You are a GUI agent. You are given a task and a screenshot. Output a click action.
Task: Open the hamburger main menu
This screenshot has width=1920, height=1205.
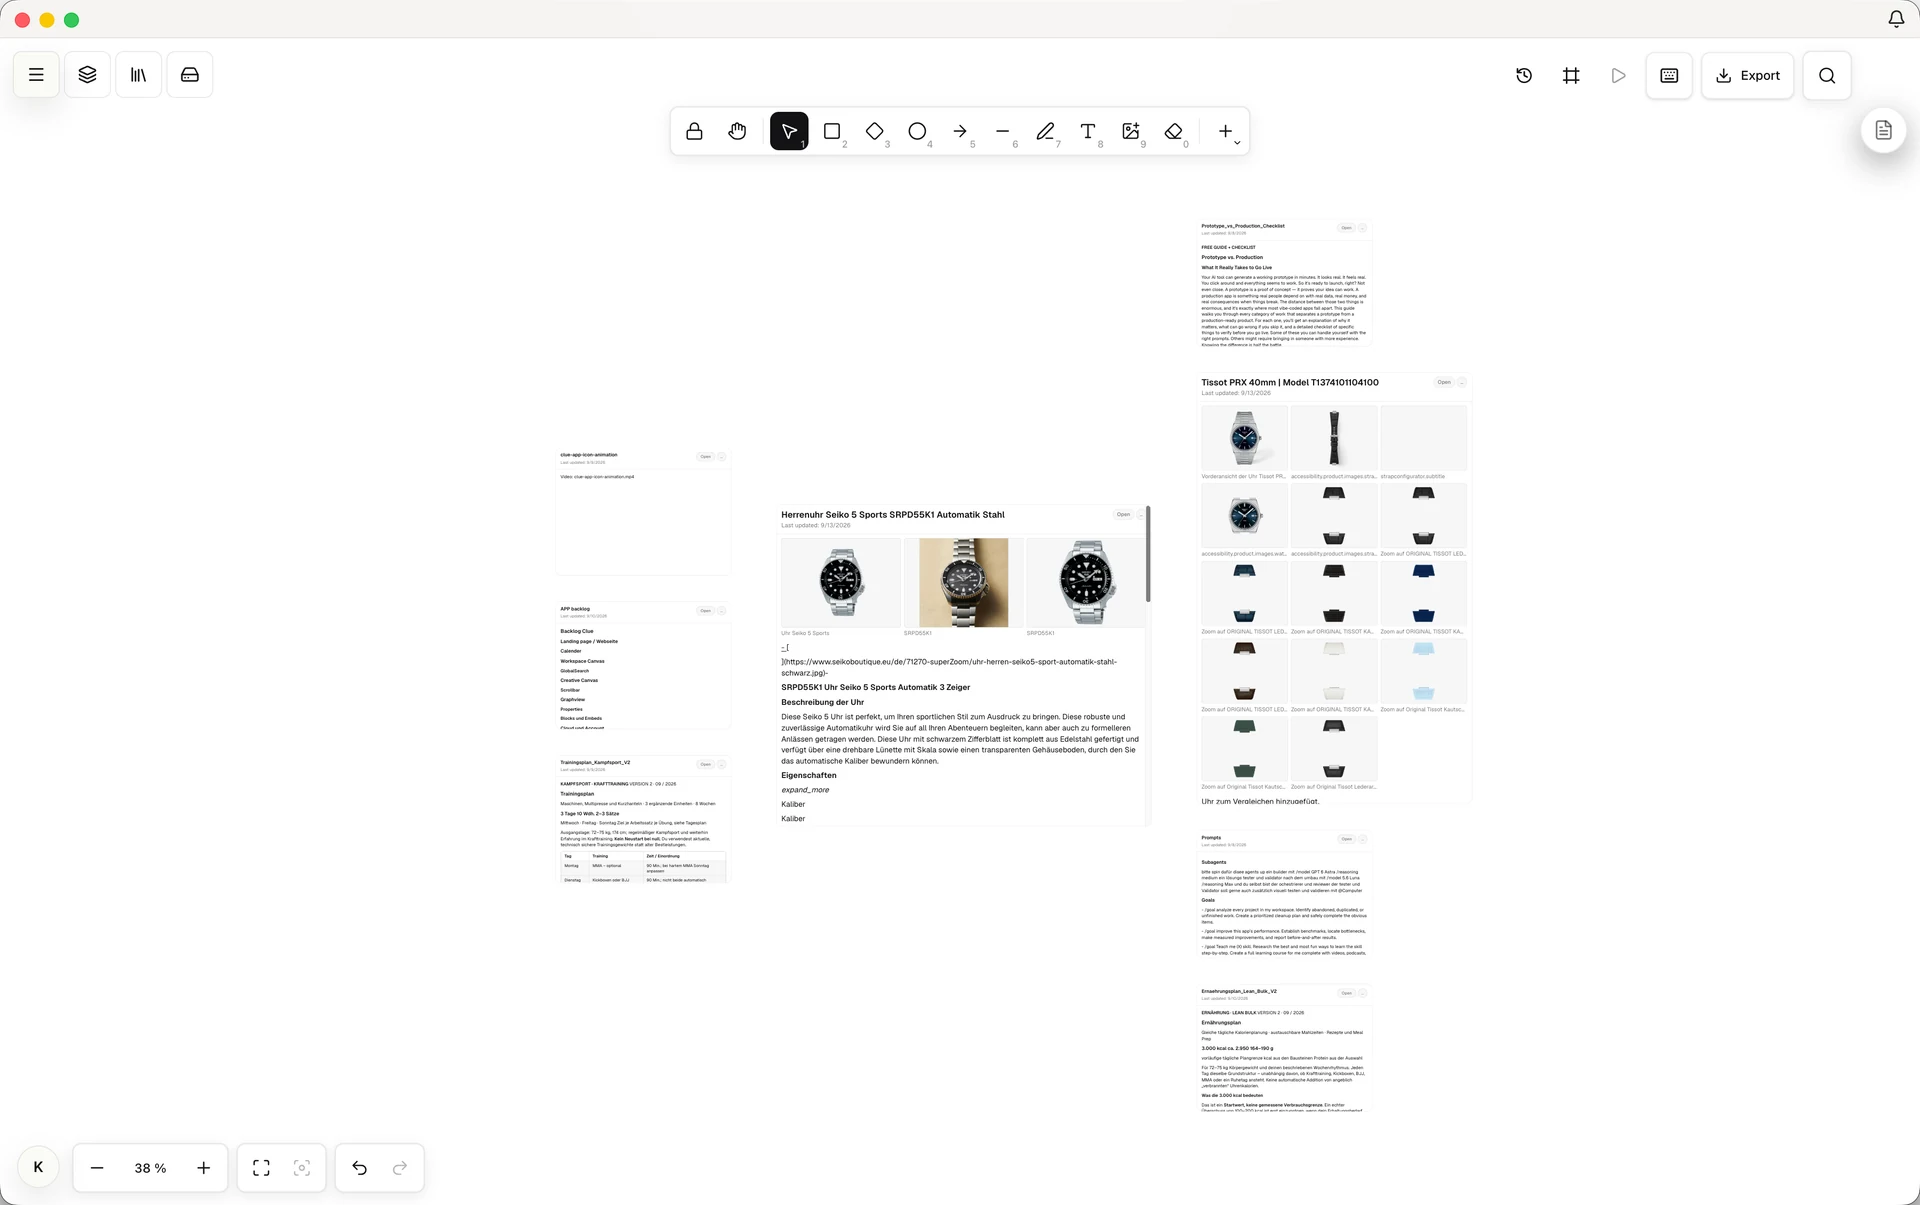(36, 75)
